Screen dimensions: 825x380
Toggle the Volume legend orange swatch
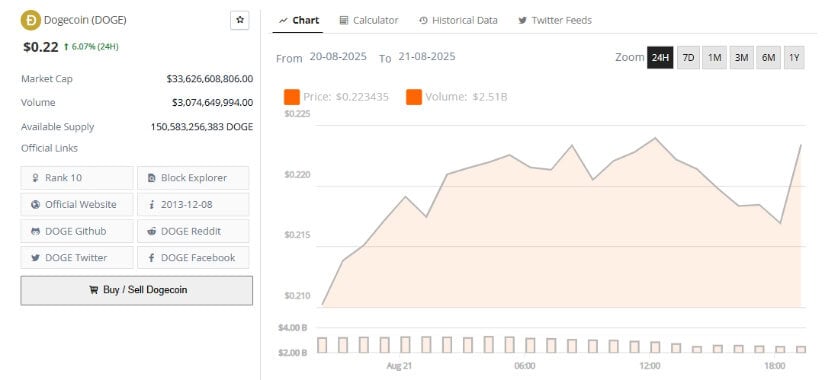414,97
